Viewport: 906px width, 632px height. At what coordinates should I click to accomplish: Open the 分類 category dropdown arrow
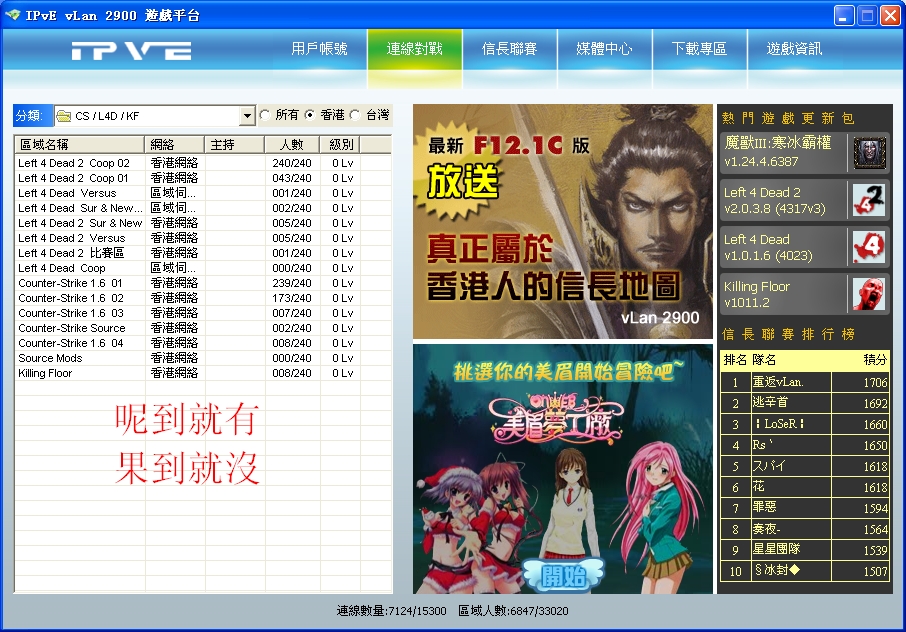point(247,116)
